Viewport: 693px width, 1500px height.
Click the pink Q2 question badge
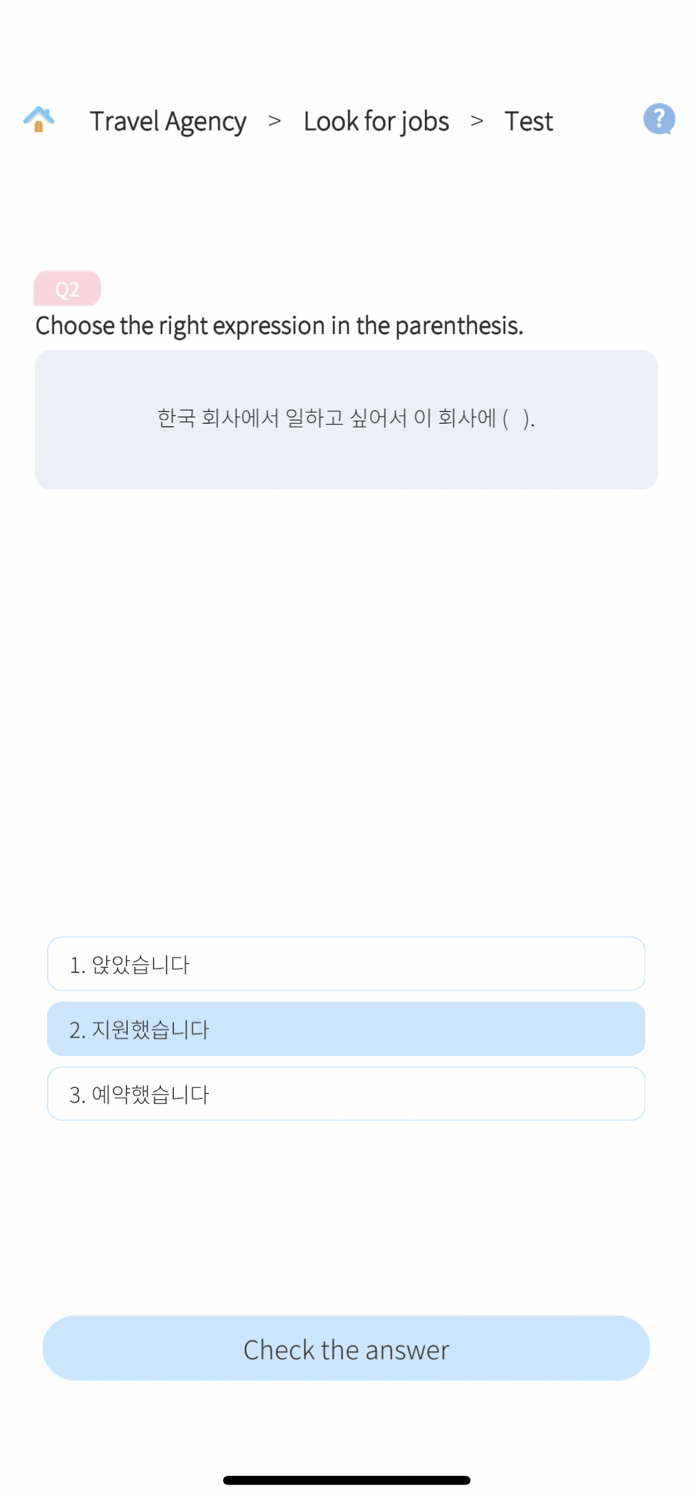(67, 289)
